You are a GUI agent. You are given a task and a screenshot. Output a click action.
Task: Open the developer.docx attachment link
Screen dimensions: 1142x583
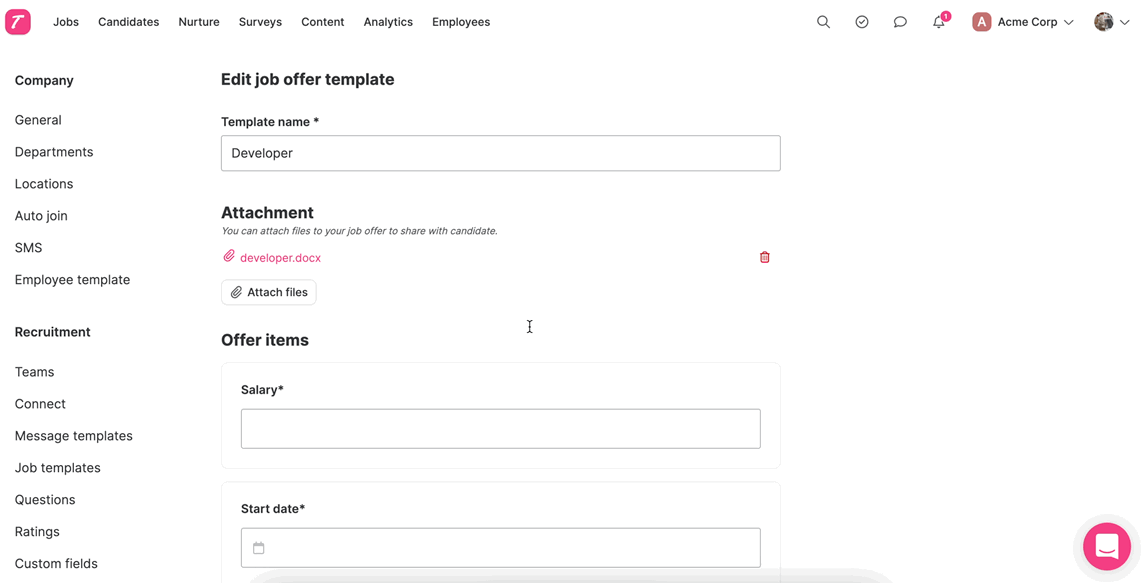[x=280, y=258]
